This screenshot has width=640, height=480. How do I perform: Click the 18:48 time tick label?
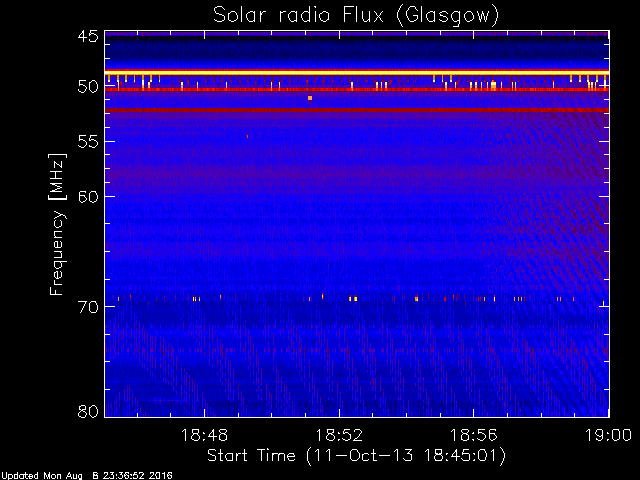click(204, 435)
